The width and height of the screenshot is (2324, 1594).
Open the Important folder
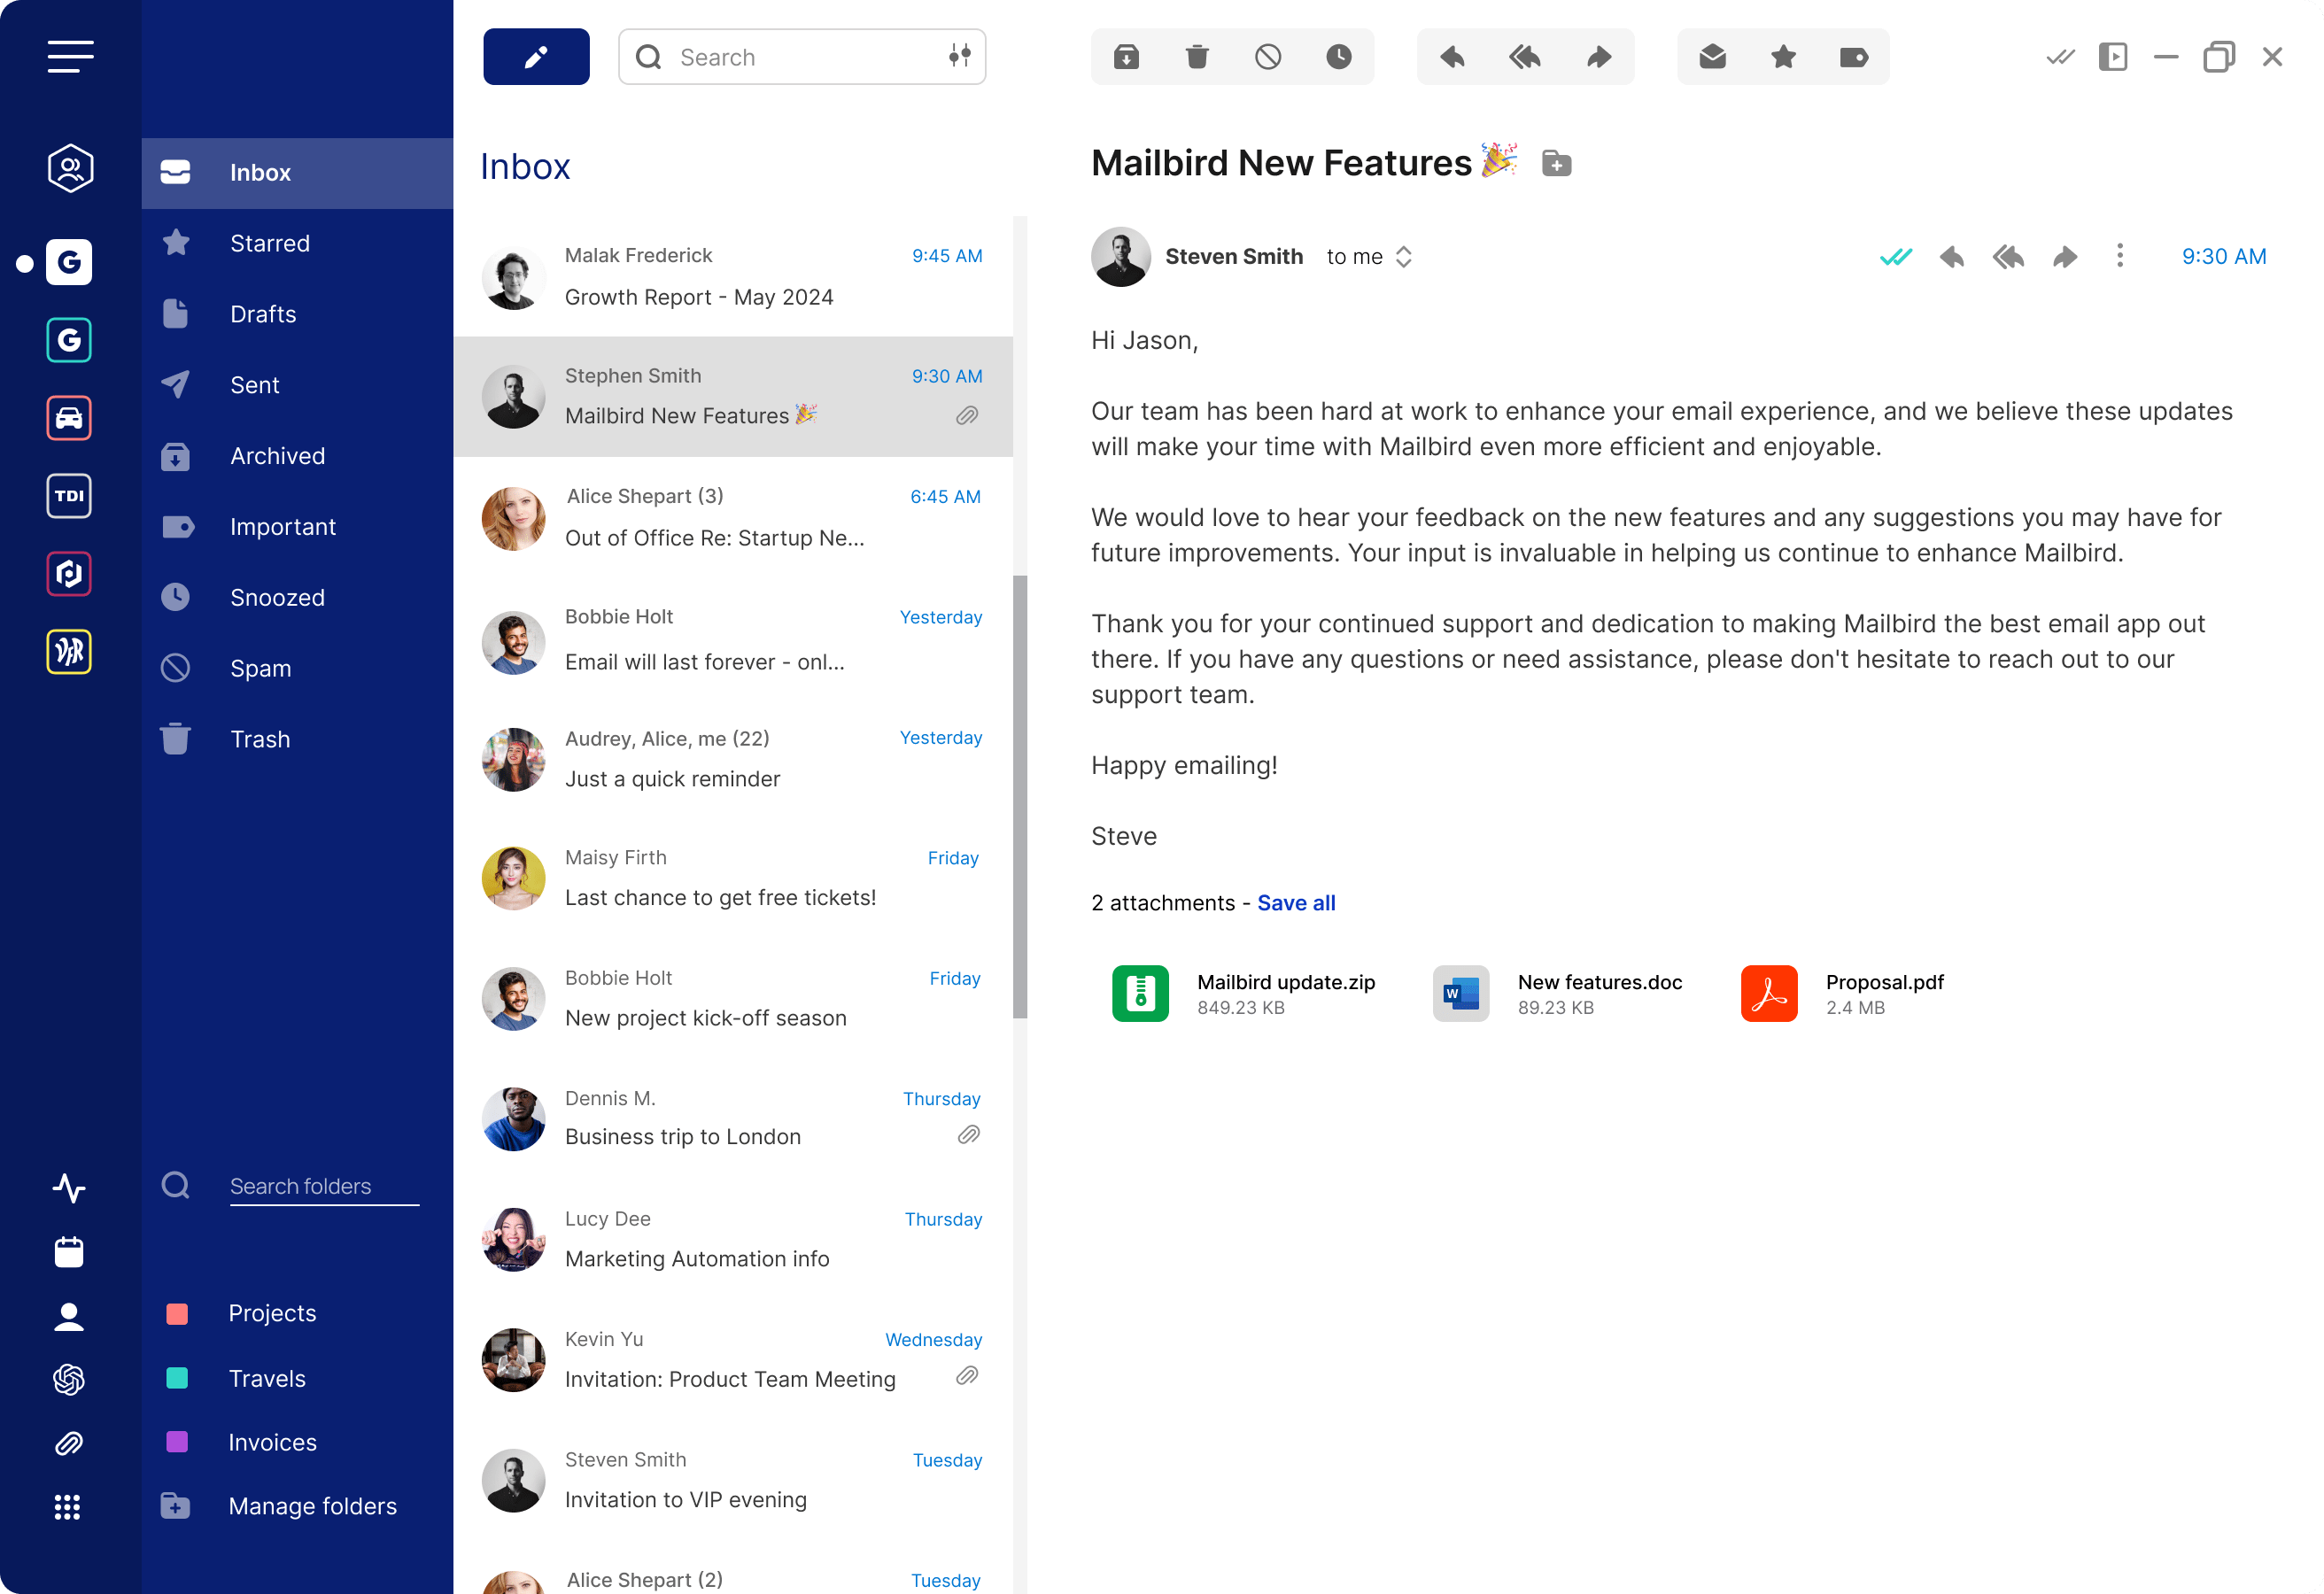pyautogui.click(x=297, y=527)
